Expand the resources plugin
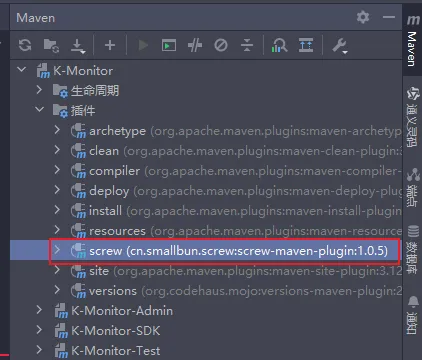 click(57, 230)
